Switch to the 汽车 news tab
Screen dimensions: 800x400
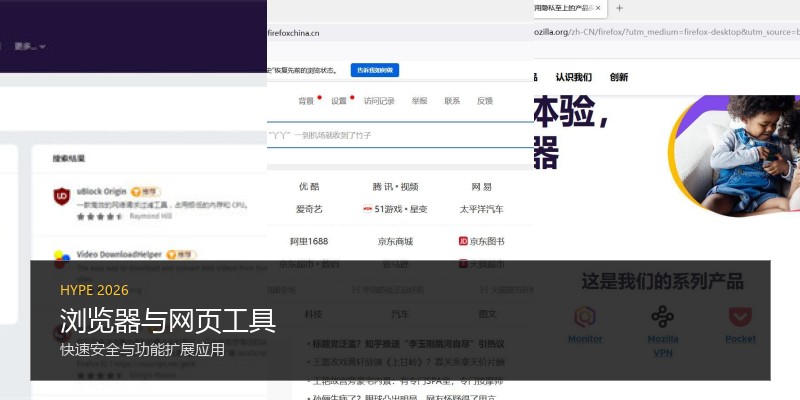(x=400, y=314)
